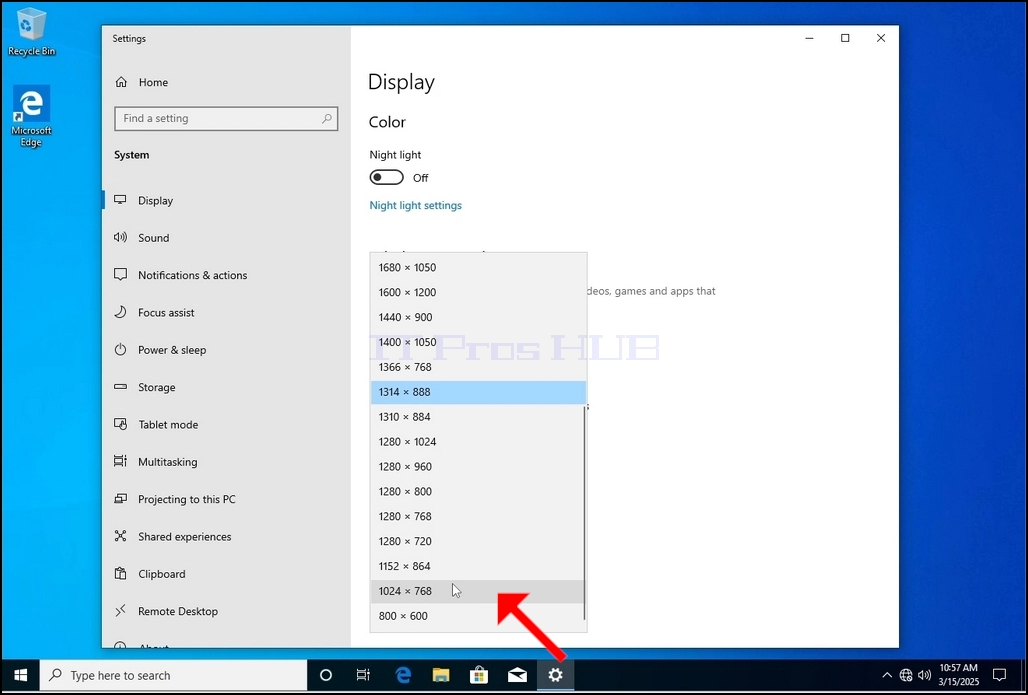Choose 1600 × 1200 resolution
Image resolution: width=1028 pixels, height=695 pixels.
[478, 292]
